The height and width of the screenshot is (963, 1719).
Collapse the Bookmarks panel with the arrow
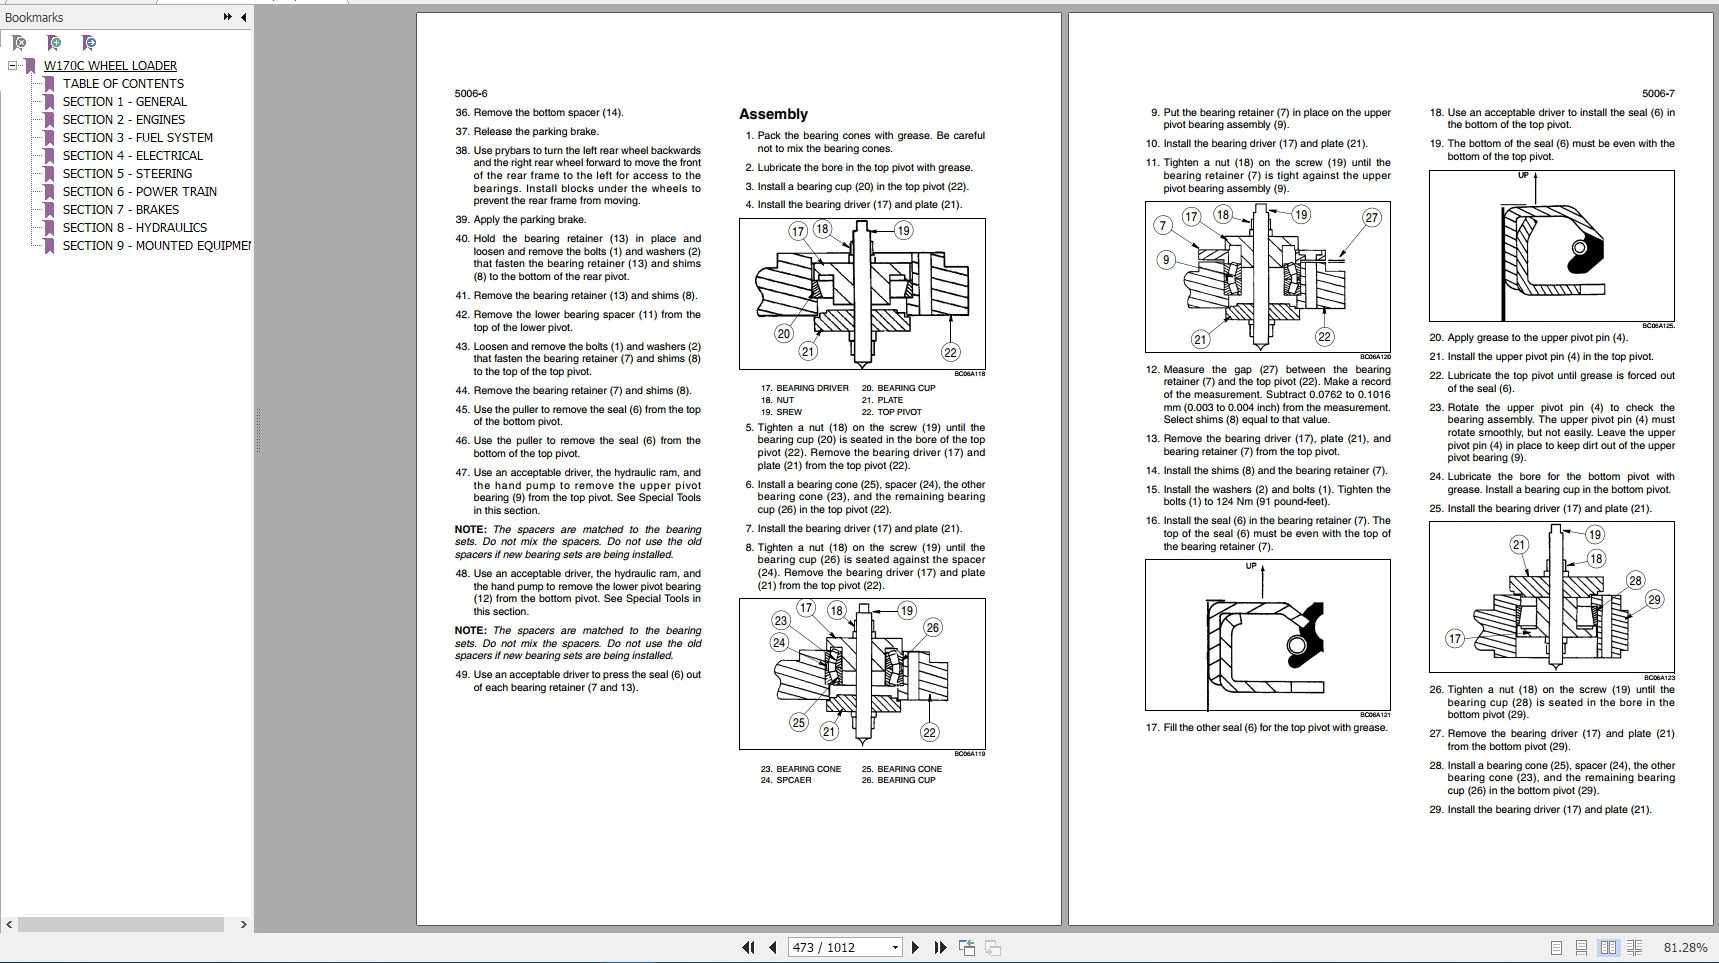pyautogui.click(x=244, y=16)
